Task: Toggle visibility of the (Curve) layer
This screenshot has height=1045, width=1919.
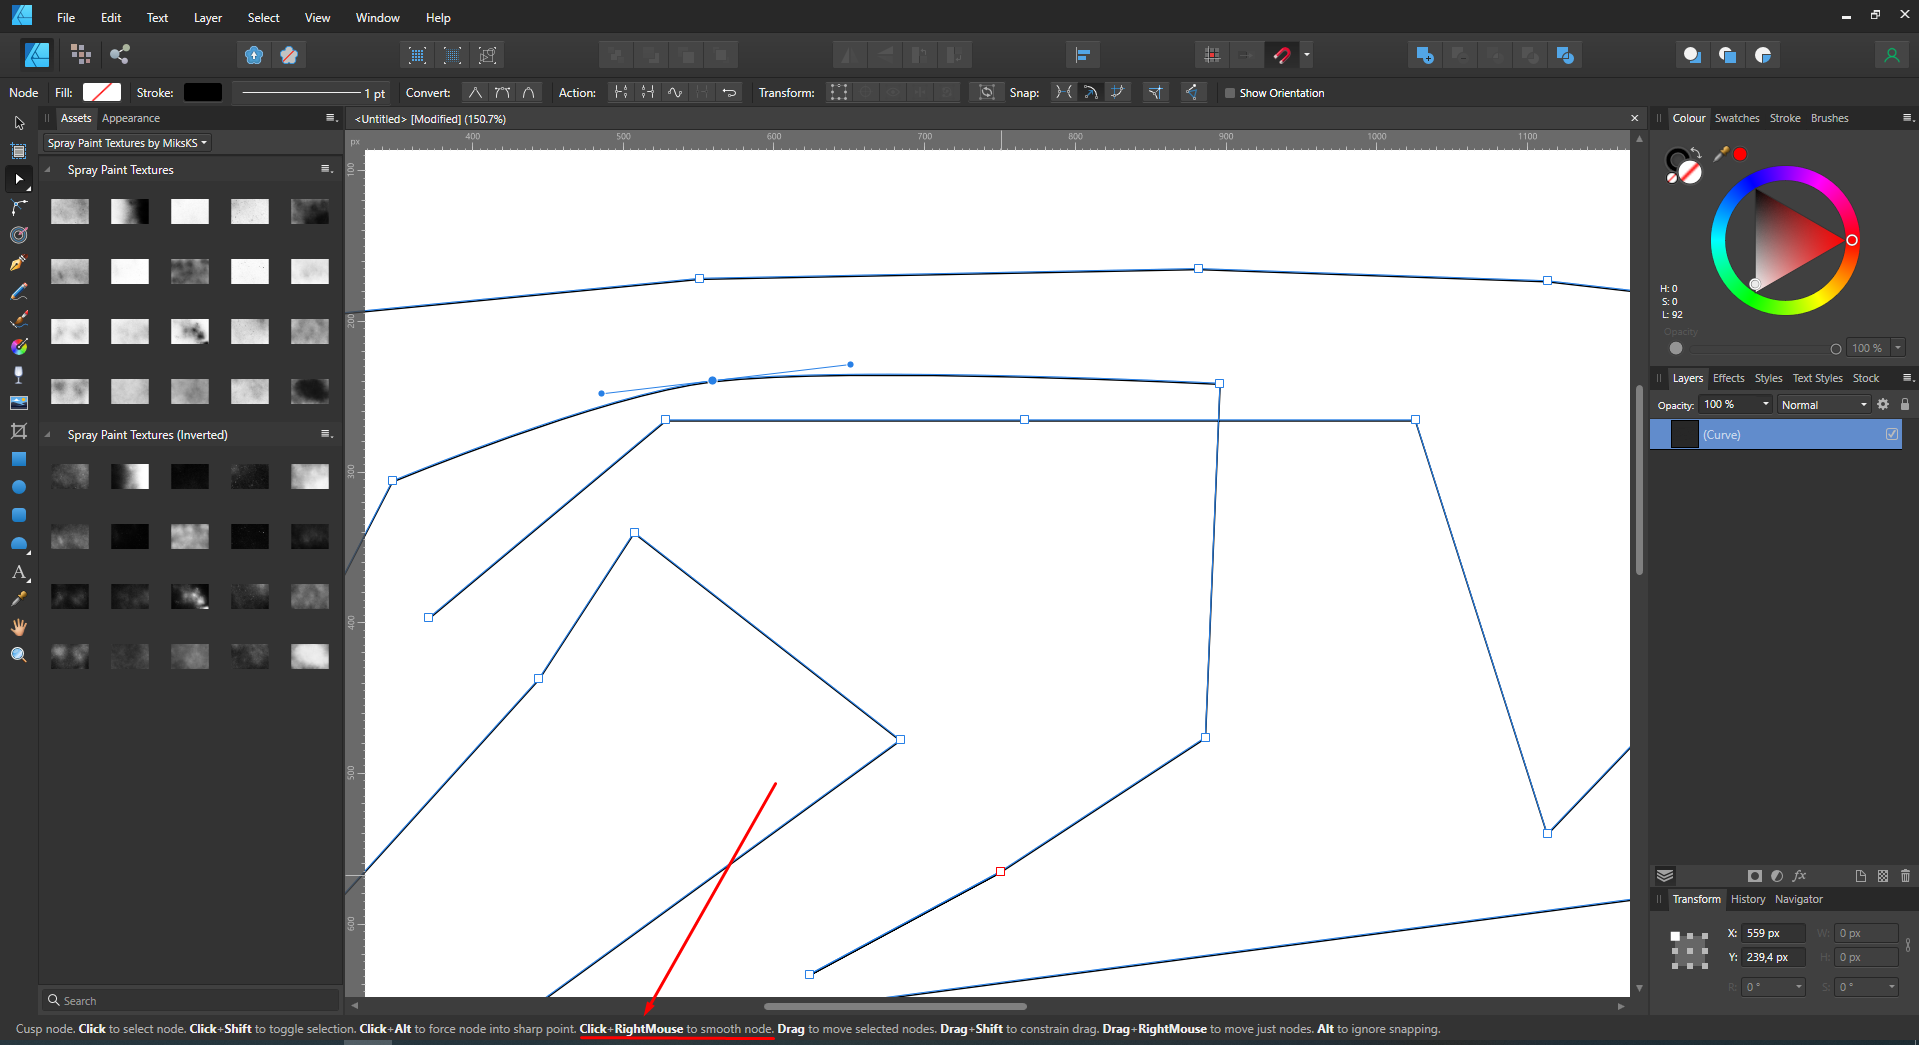Action: point(1890,434)
